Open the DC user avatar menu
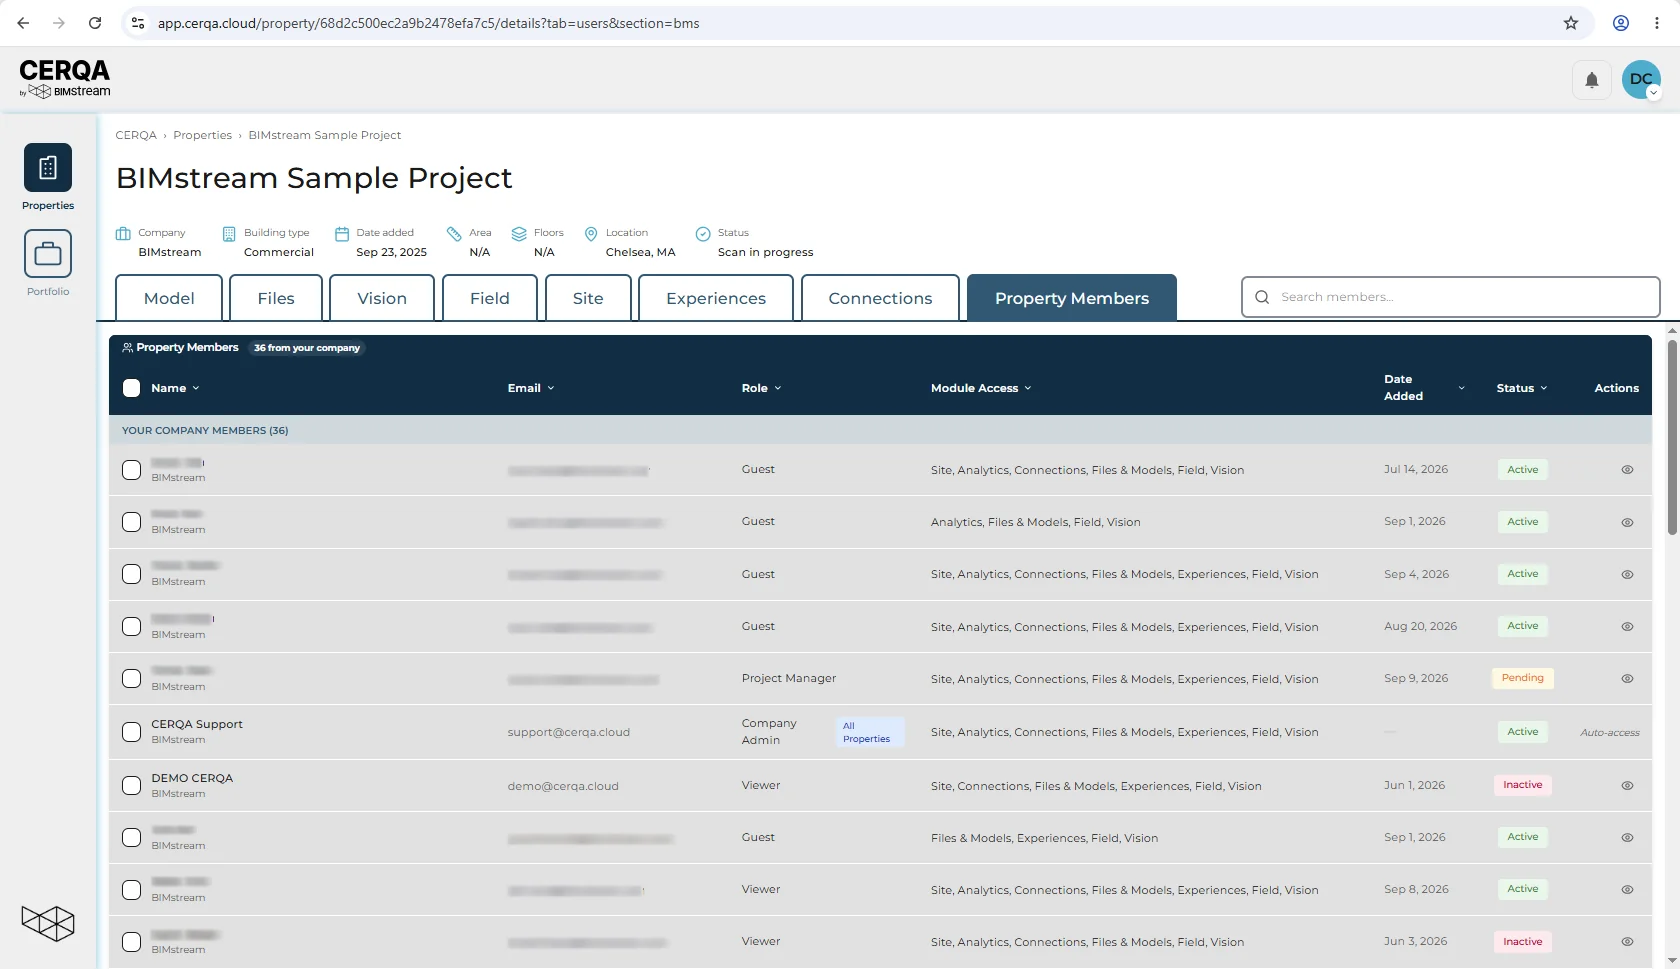The height and width of the screenshot is (969, 1680). (1641, 80)
